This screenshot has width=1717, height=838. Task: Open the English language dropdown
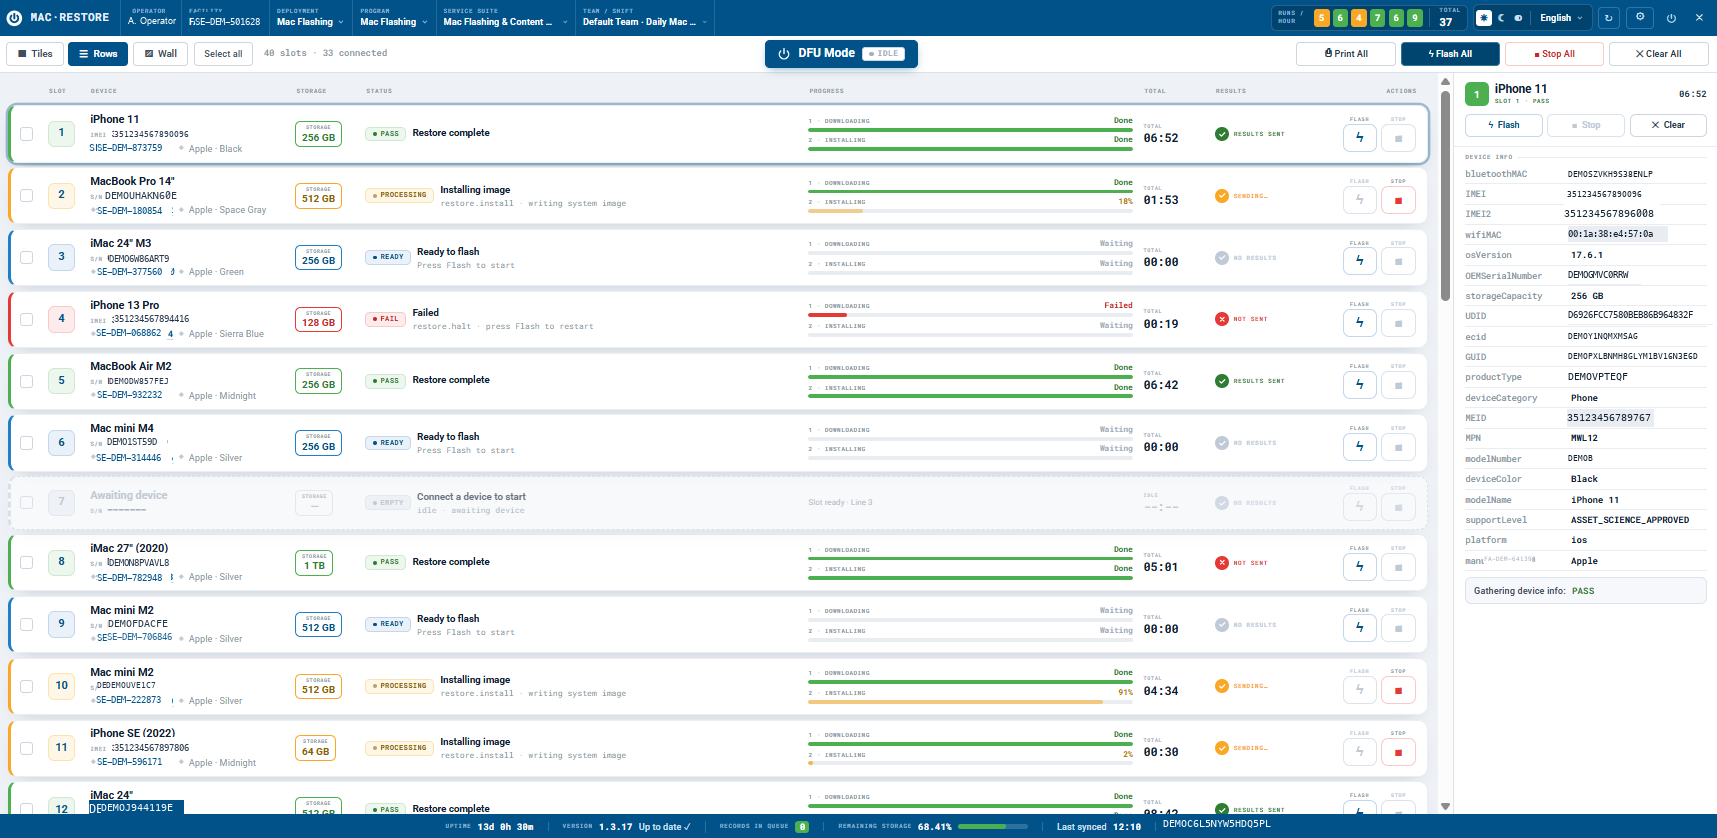click(x=1561, y=18)
